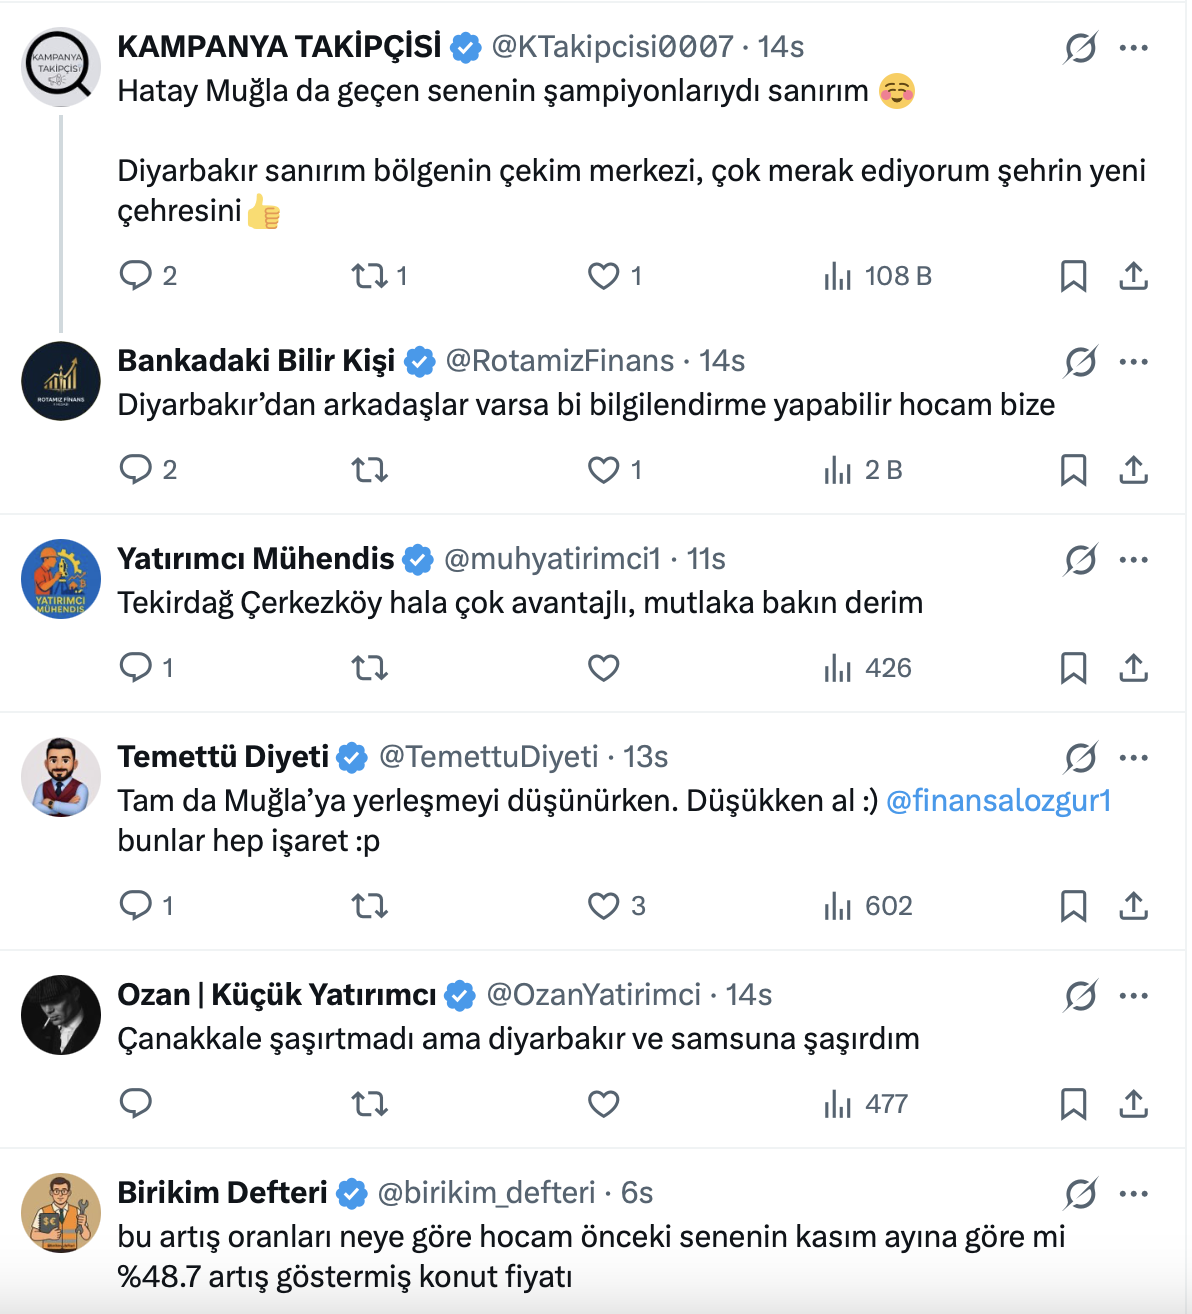Open Birikim Defteri's profile avatar
The height and width of the screenshot is (1314, 1192).
click(61, 1213)
